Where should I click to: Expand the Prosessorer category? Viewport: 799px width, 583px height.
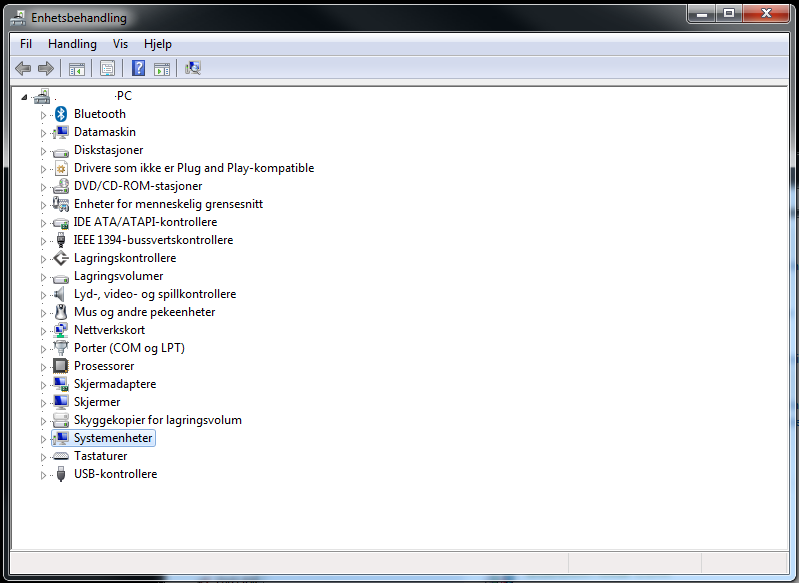coord(43,367)
